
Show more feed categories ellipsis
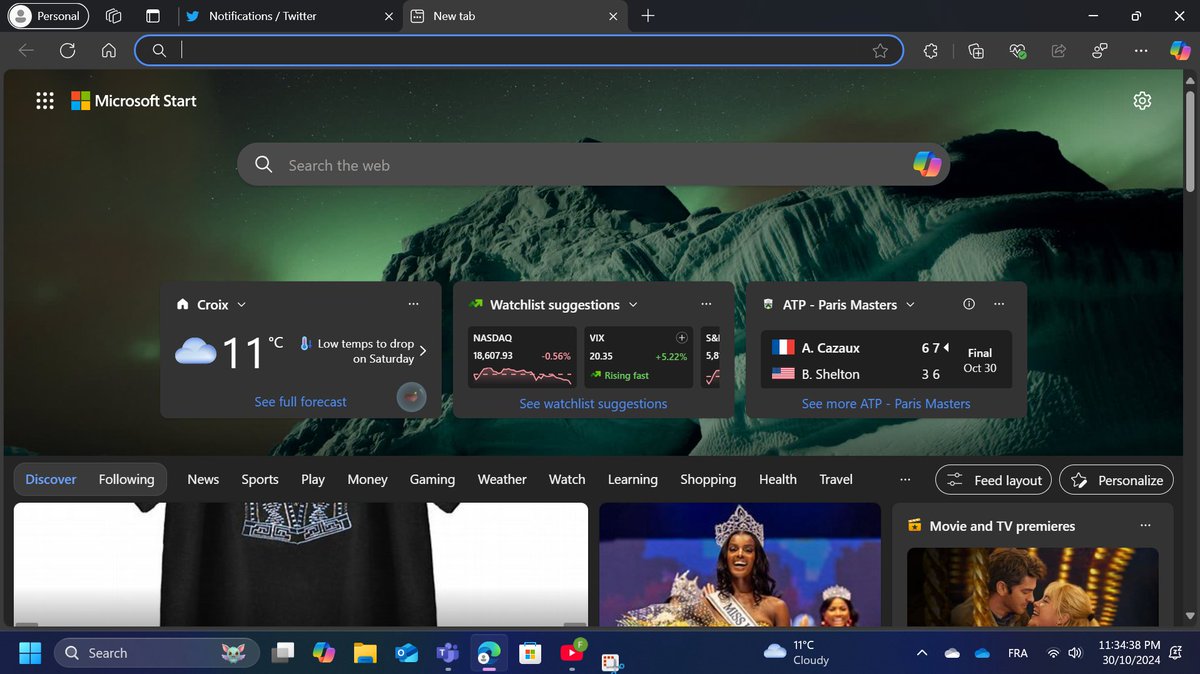tap(905, 480)
